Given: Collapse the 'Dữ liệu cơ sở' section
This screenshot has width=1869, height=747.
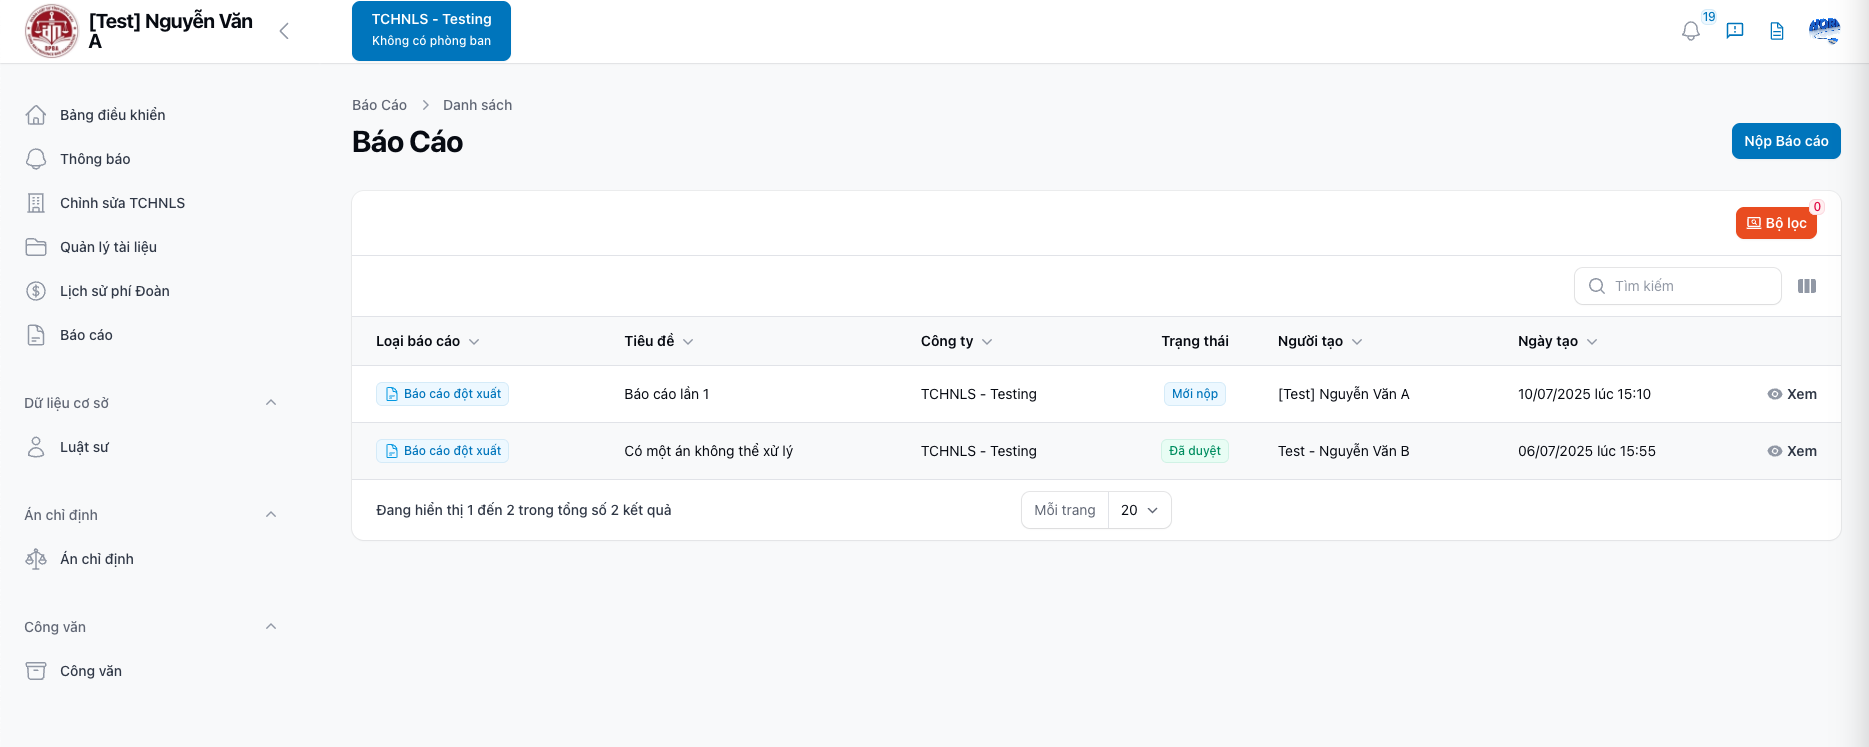Looking at the screenshot, I should pos(271,403).
